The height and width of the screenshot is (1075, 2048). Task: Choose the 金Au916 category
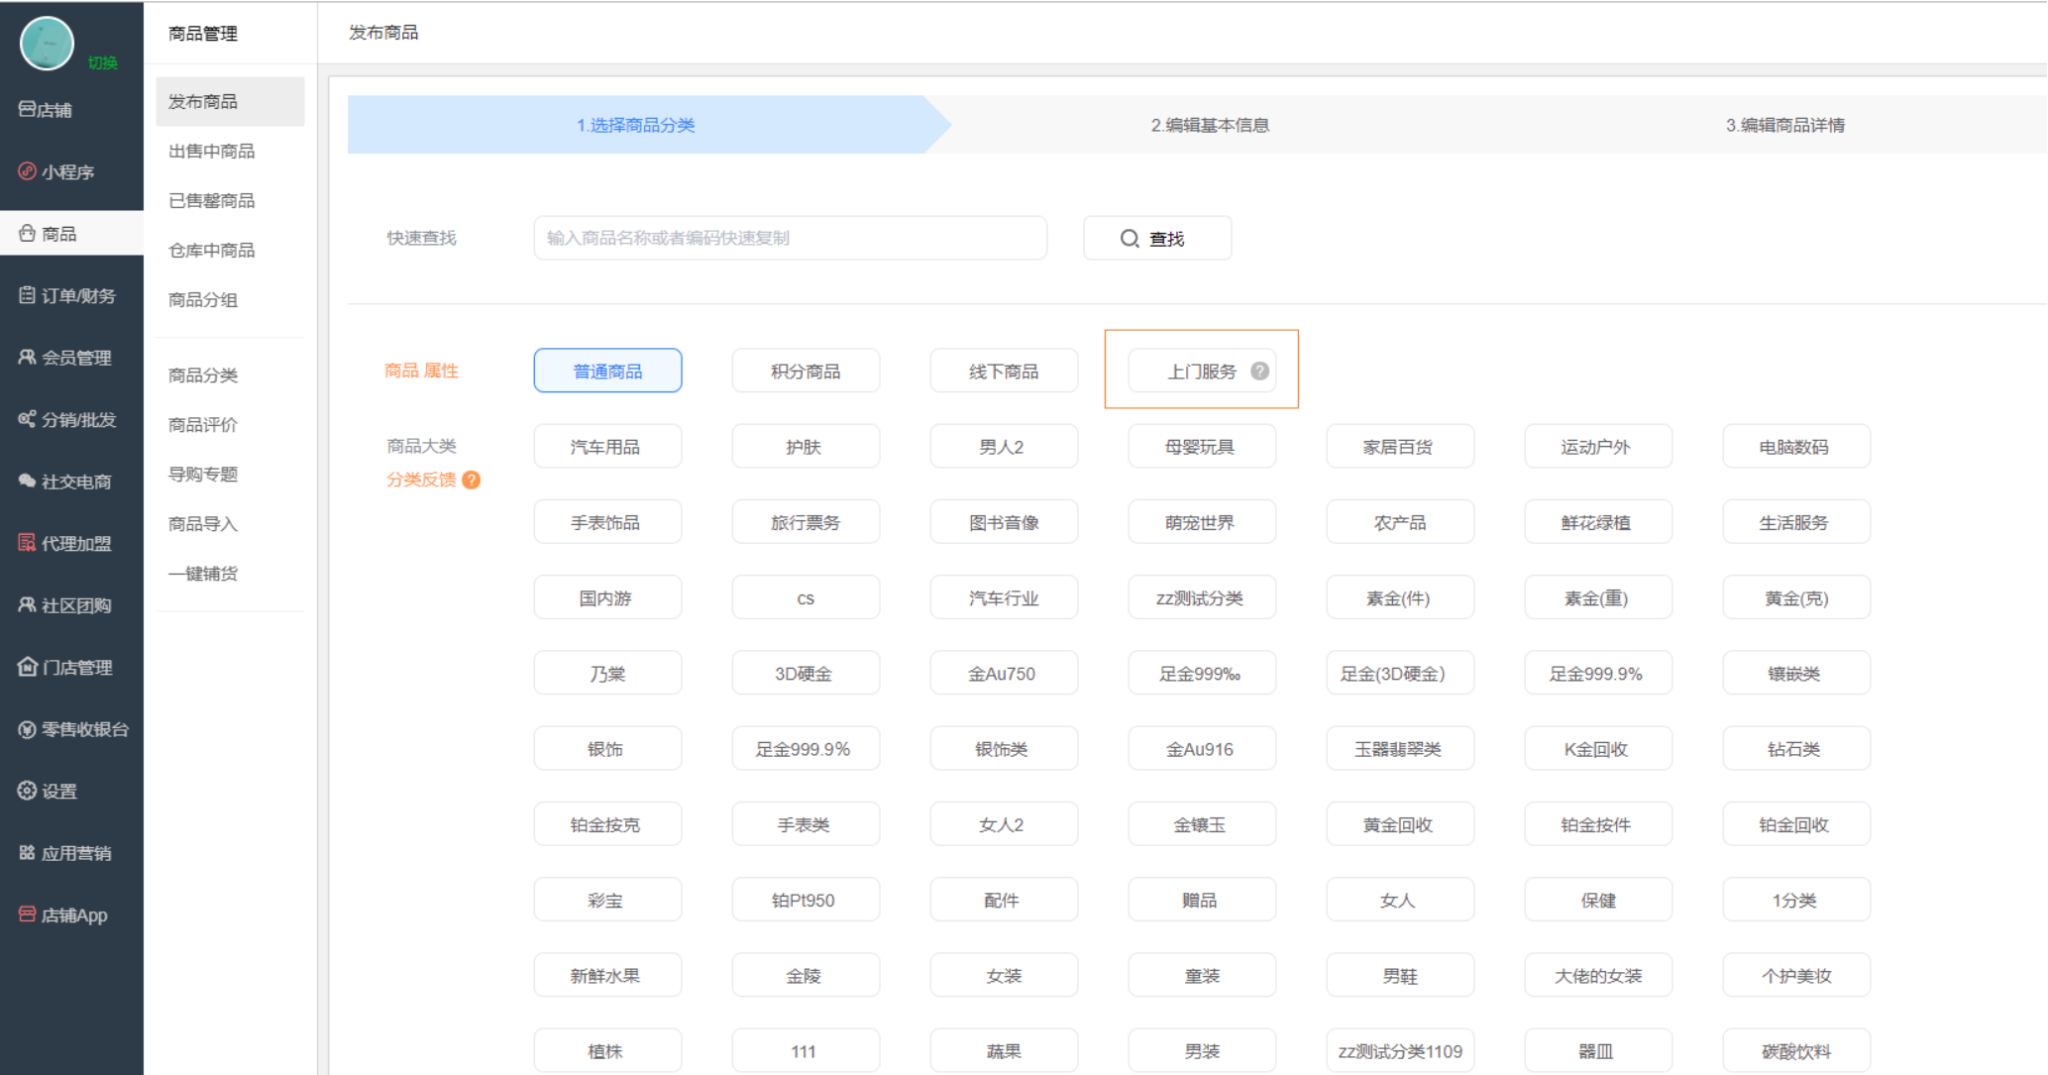[1202, 749]
